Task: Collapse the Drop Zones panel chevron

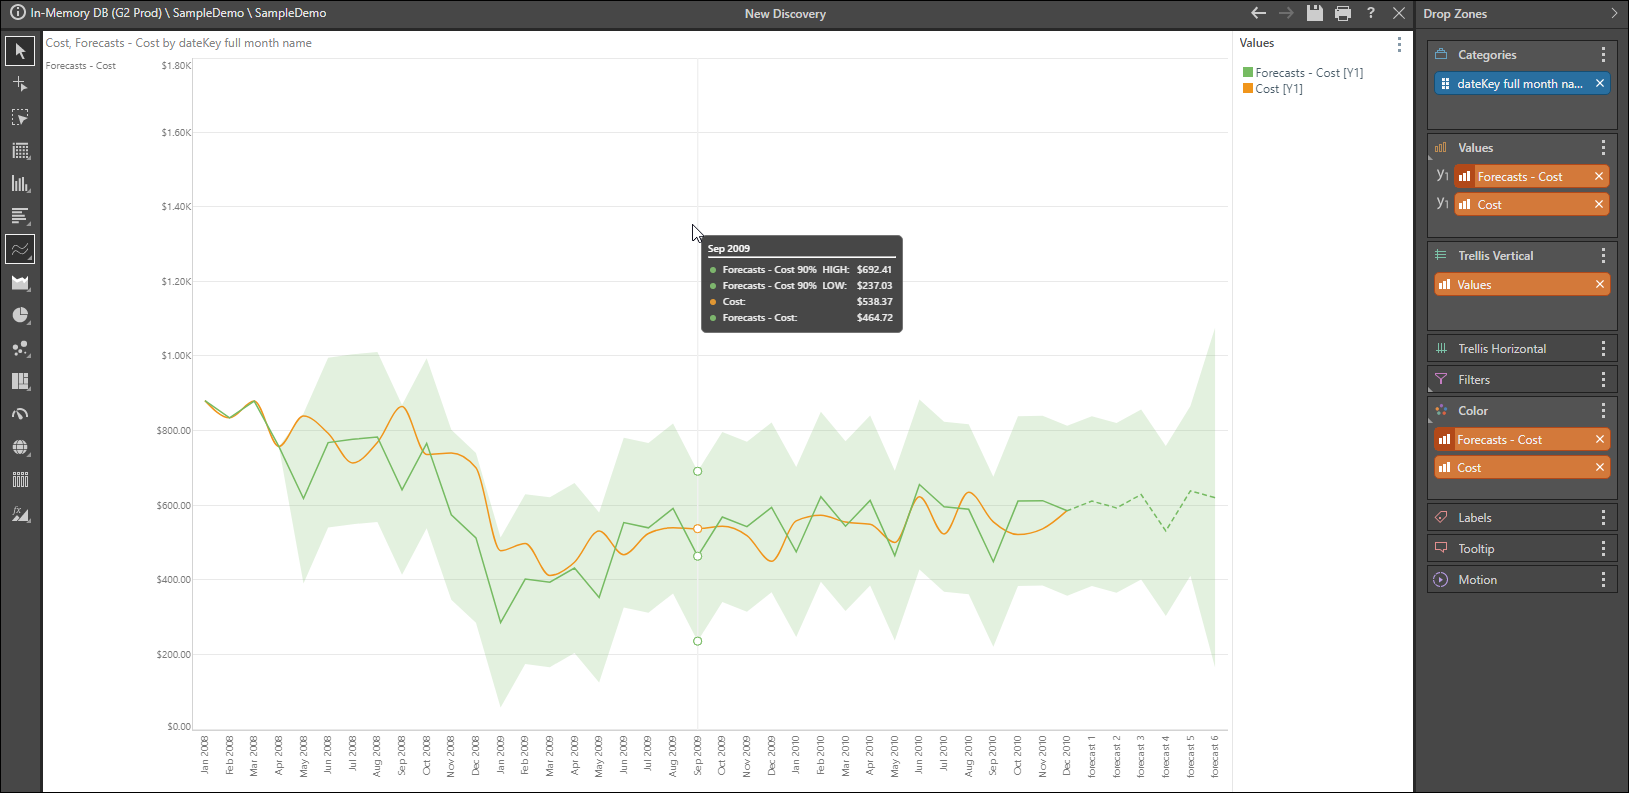Action: [1613, 13]
